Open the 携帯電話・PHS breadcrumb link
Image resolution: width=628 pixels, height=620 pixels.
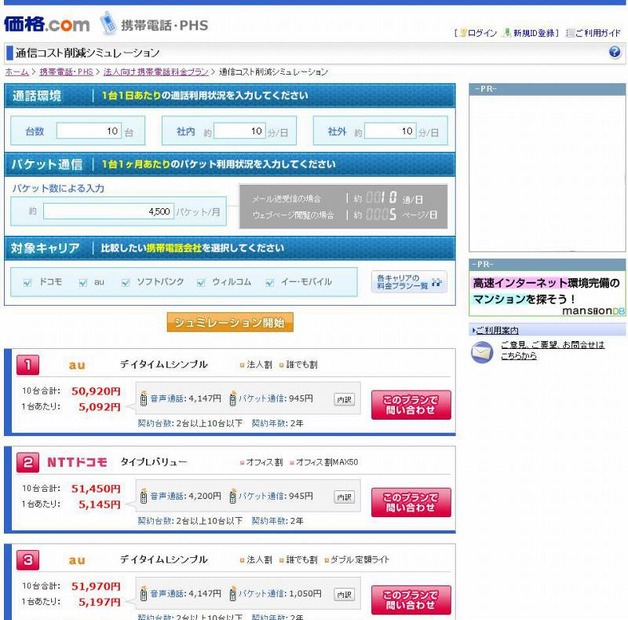pos(66,72)
